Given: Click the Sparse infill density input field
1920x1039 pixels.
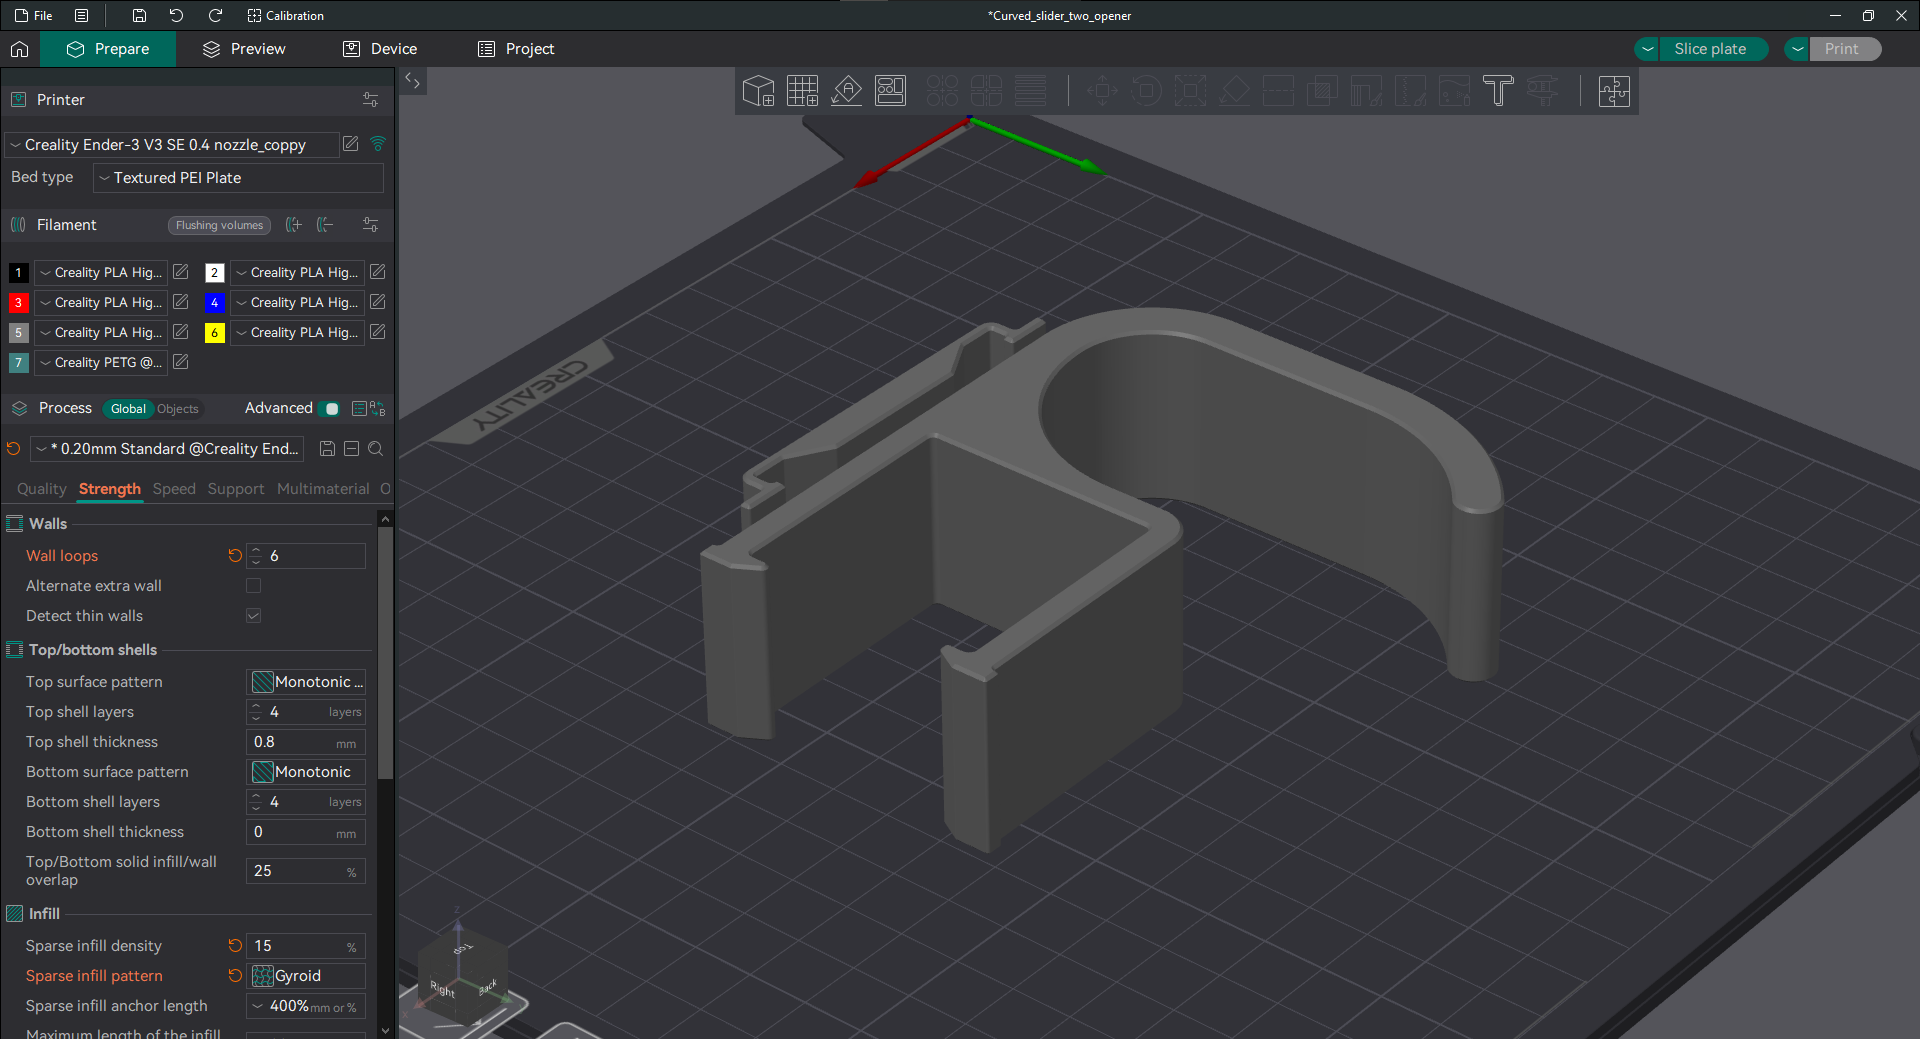Looking at the screenshot, I should pyautogui.click(x=306, y=946).
